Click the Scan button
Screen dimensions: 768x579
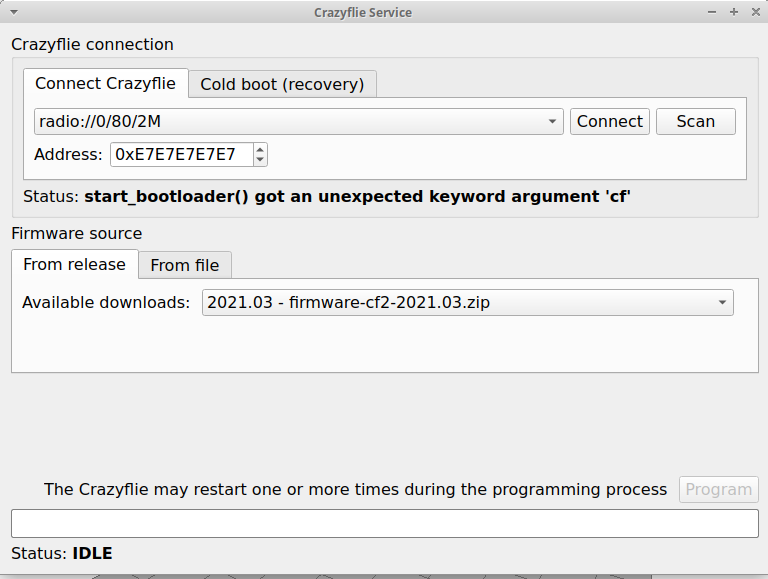[x=695, y=122]
